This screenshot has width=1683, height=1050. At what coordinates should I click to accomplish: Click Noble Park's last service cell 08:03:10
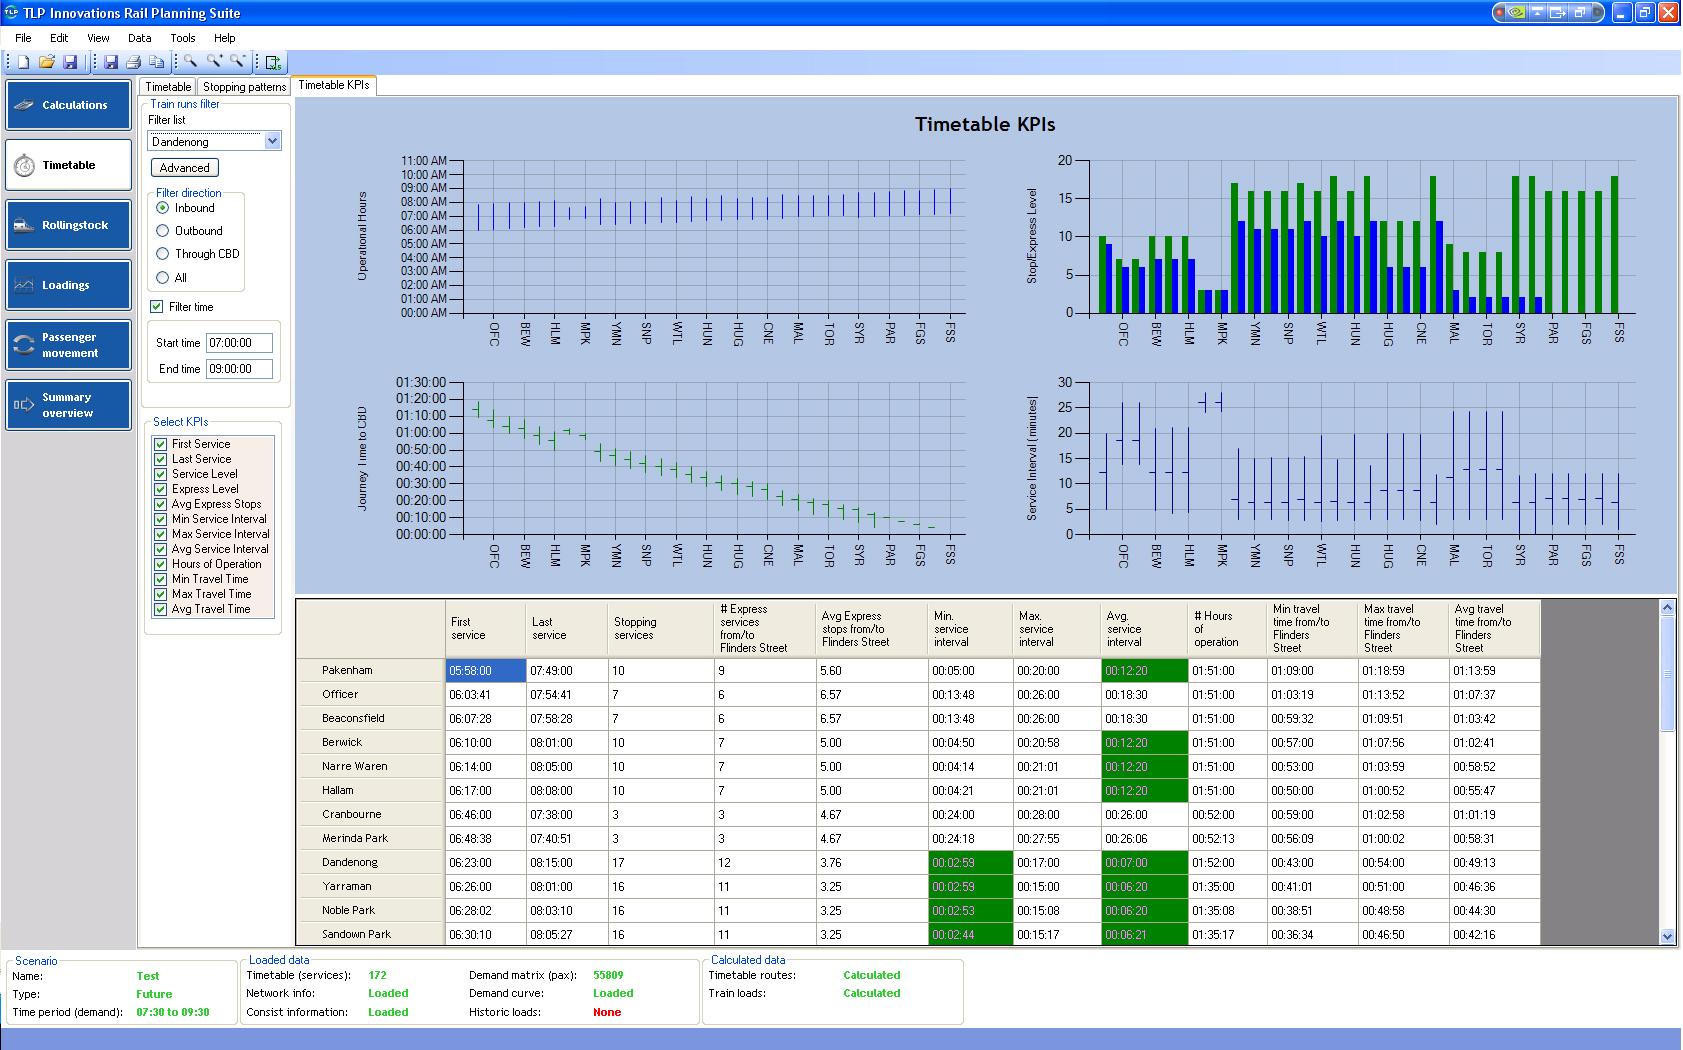(x=566, y=910)
